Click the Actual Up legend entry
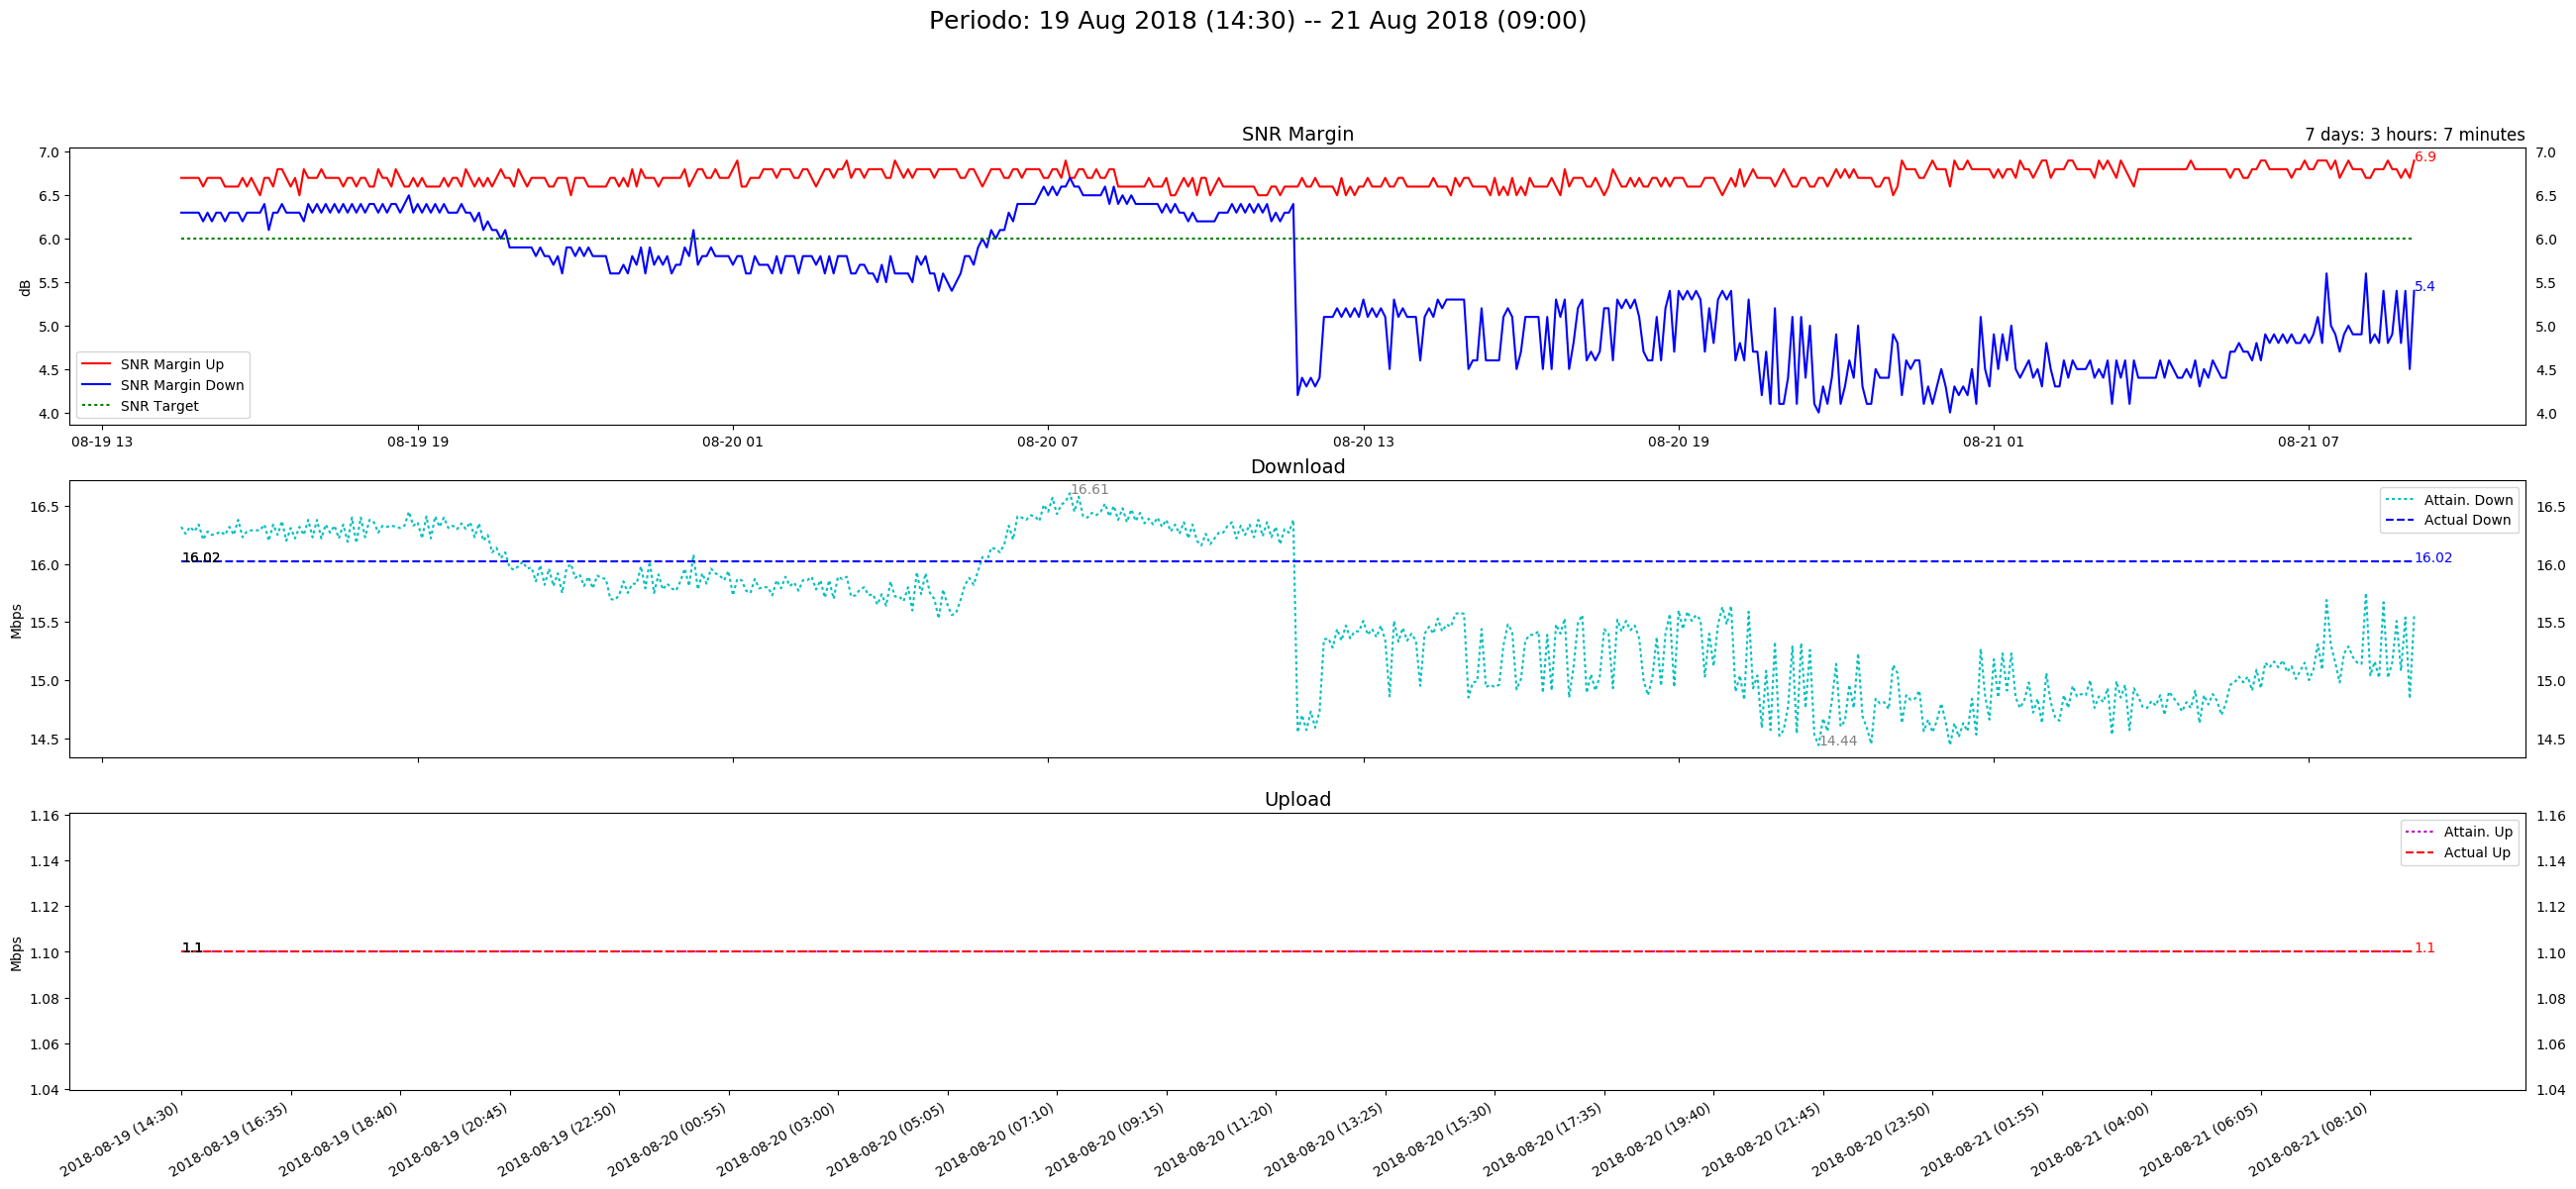 pyautogui.click(x=2476, y=853)
